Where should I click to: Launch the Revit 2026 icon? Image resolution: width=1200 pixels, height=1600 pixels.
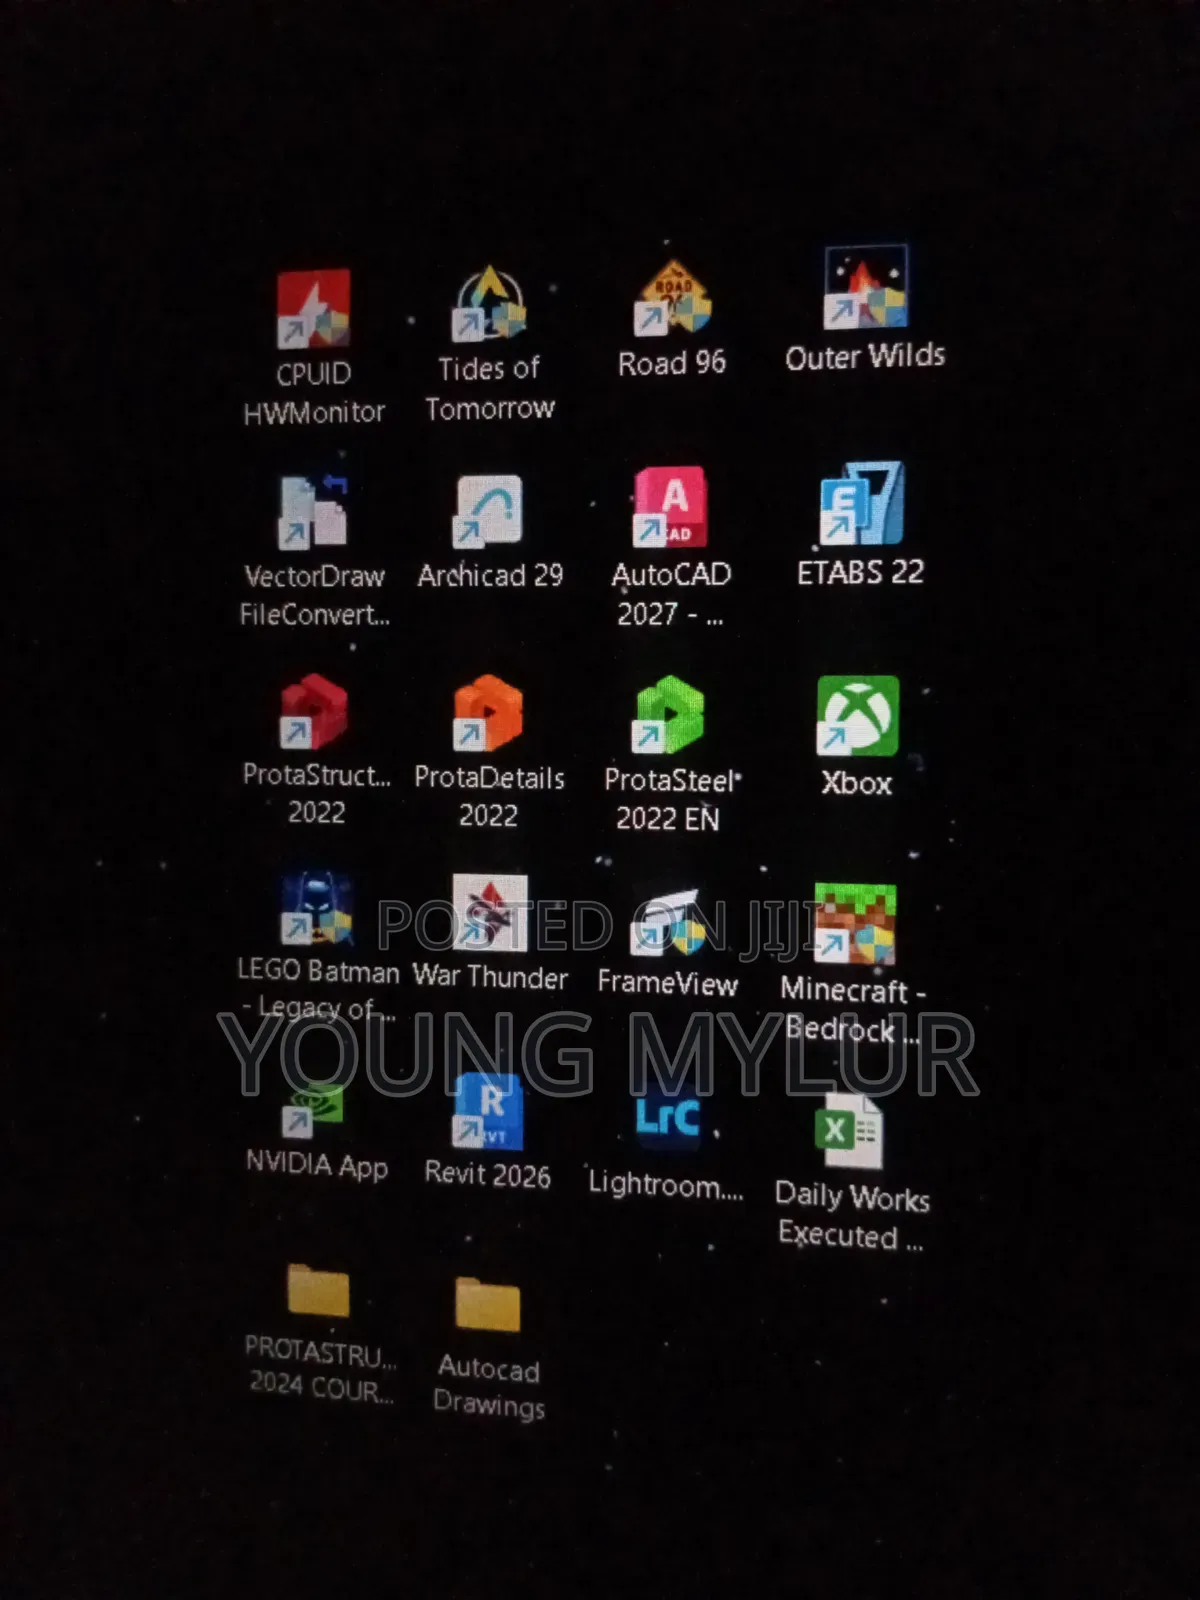[x=488, y=1111]
